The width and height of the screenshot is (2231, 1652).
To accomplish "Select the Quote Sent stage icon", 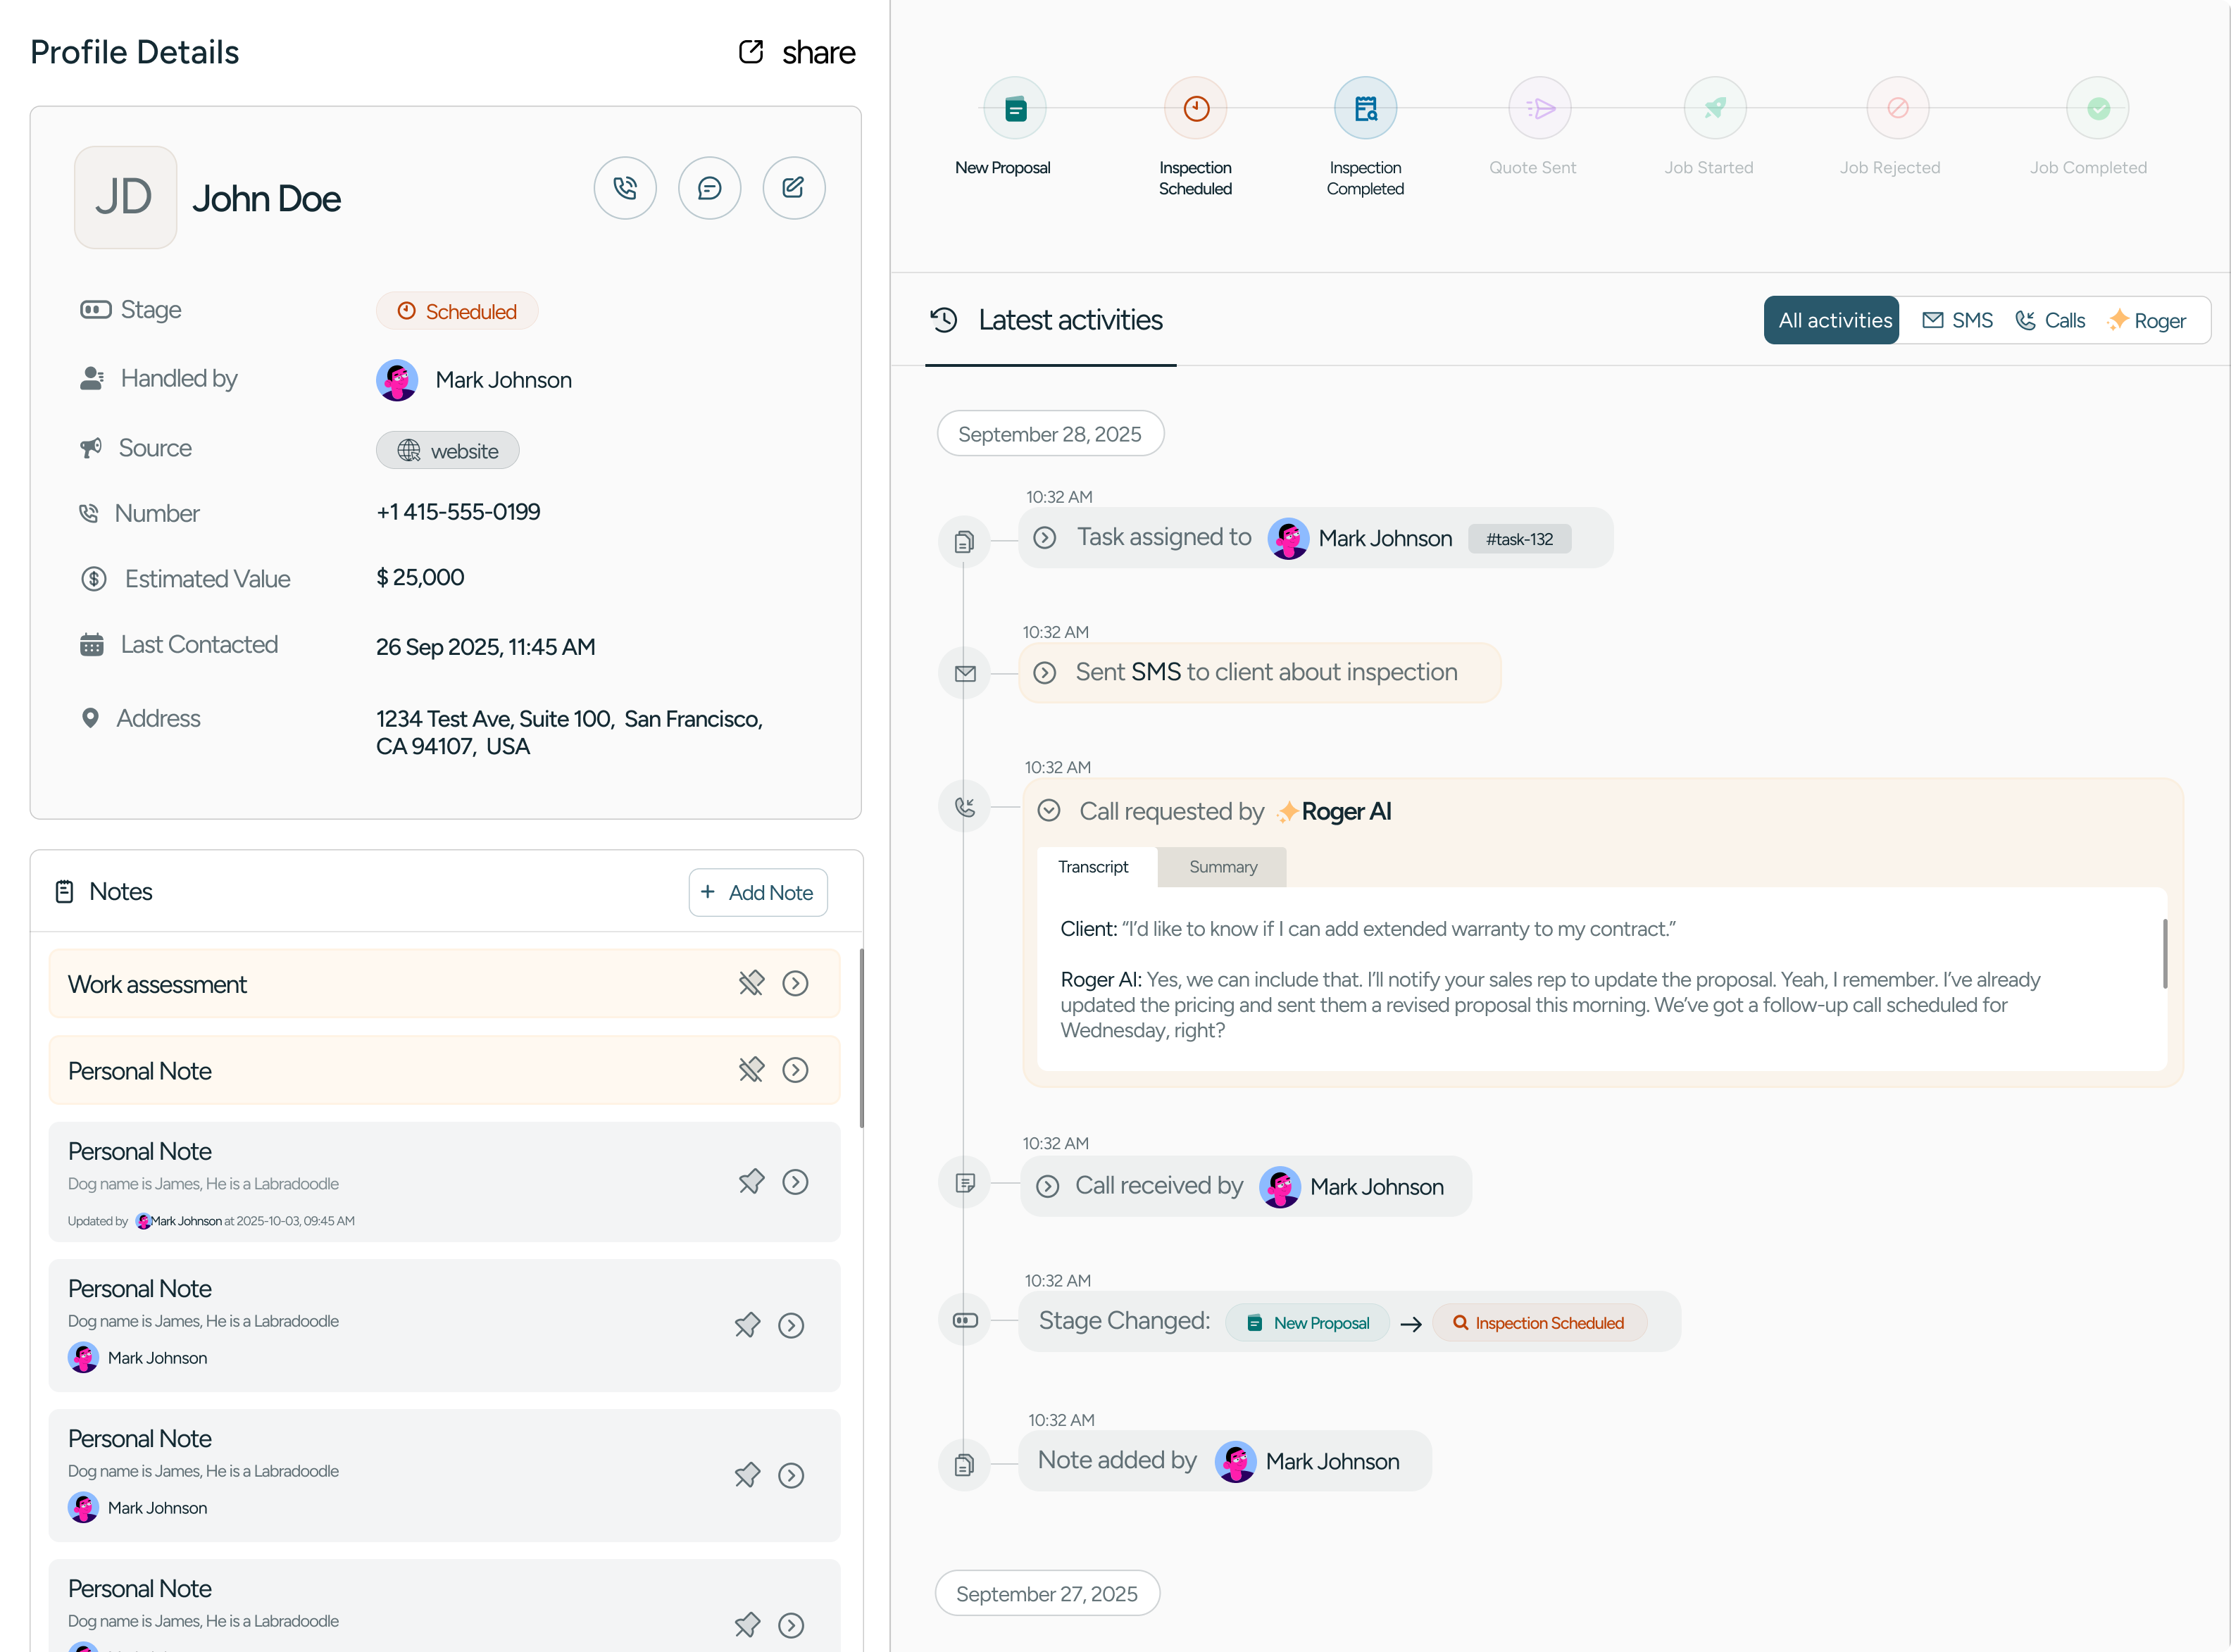I will click(1539, 108).
